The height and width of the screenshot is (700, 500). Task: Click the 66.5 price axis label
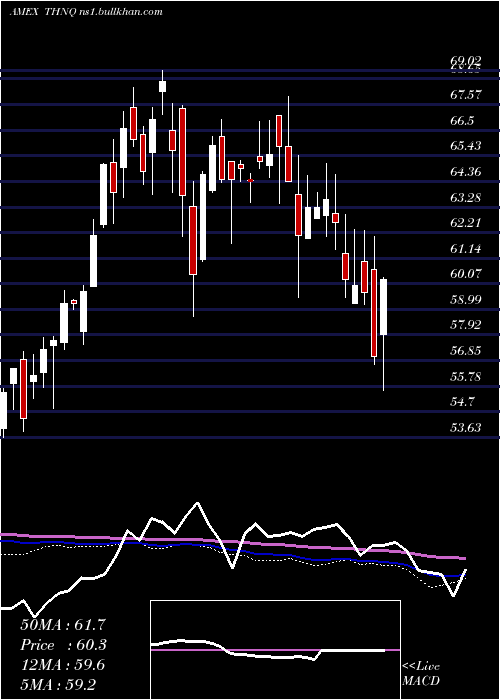[462, 121]
